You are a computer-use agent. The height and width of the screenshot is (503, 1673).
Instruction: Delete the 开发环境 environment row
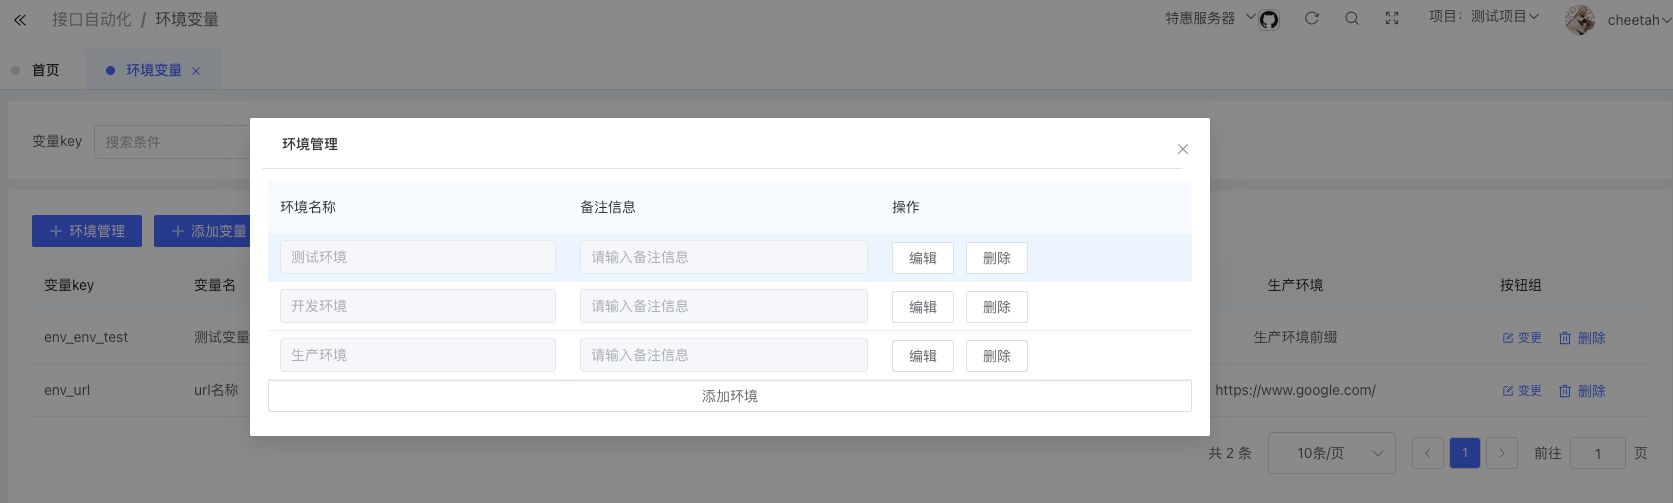[x=996, y=307]
